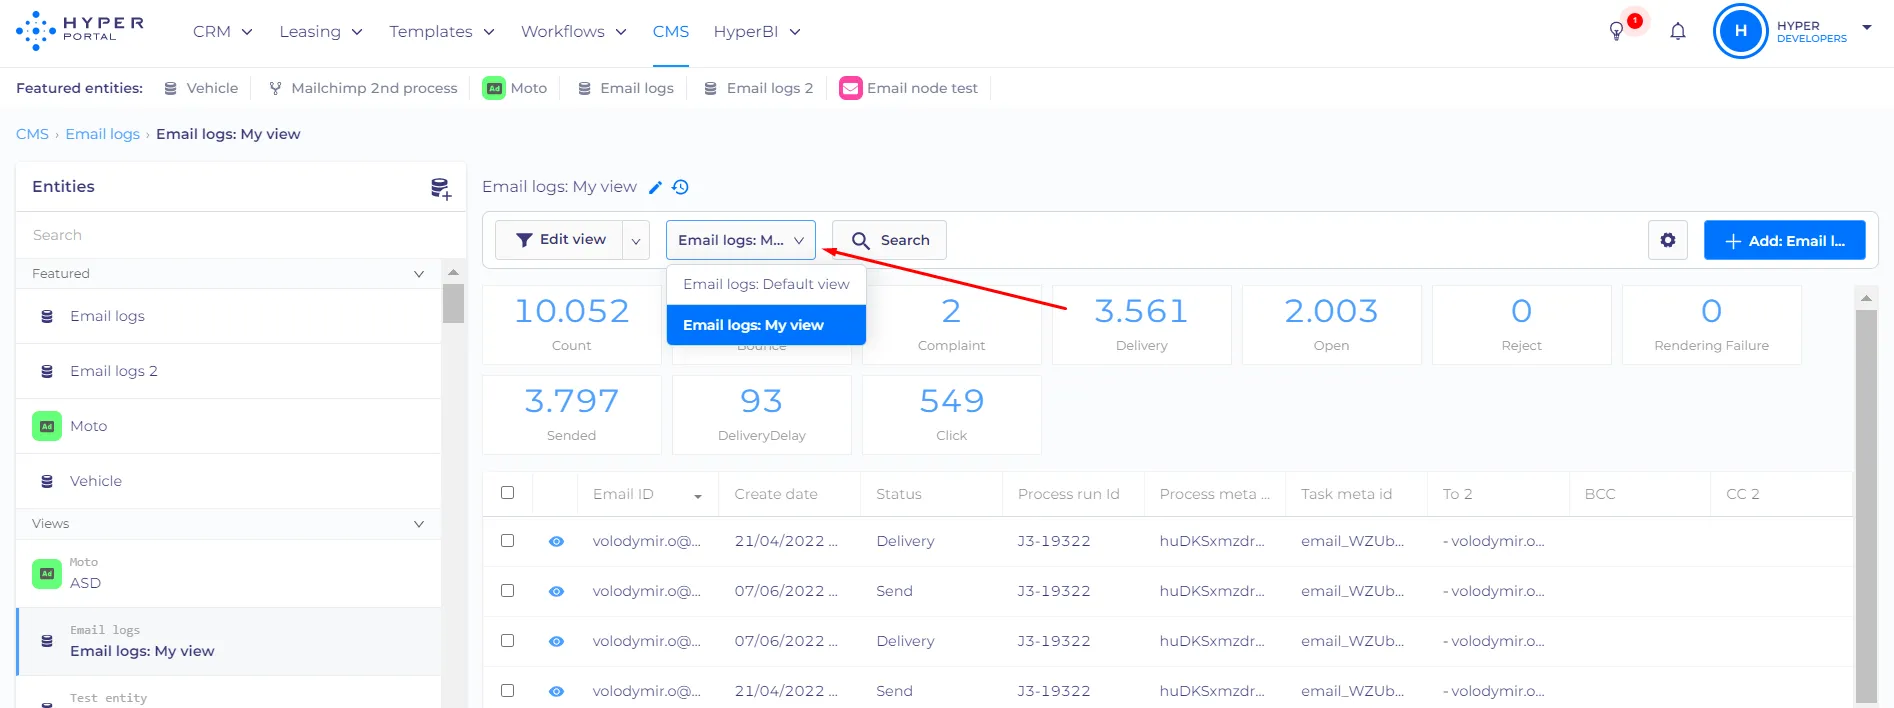
Task: Select the CMS tab
Action: click(671, 32)
